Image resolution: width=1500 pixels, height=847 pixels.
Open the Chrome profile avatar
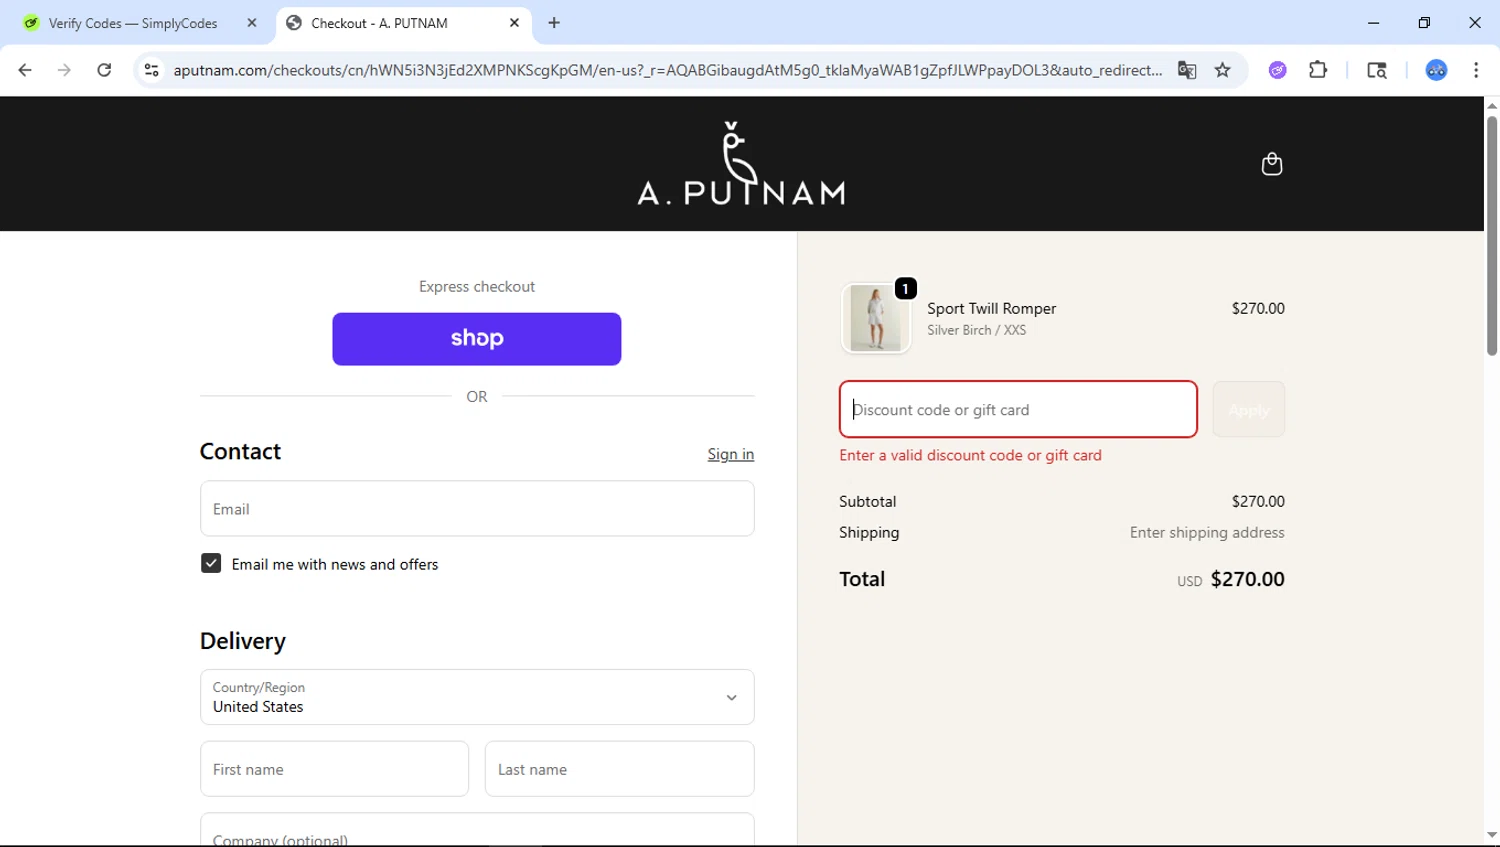[x=1436, y=70]
